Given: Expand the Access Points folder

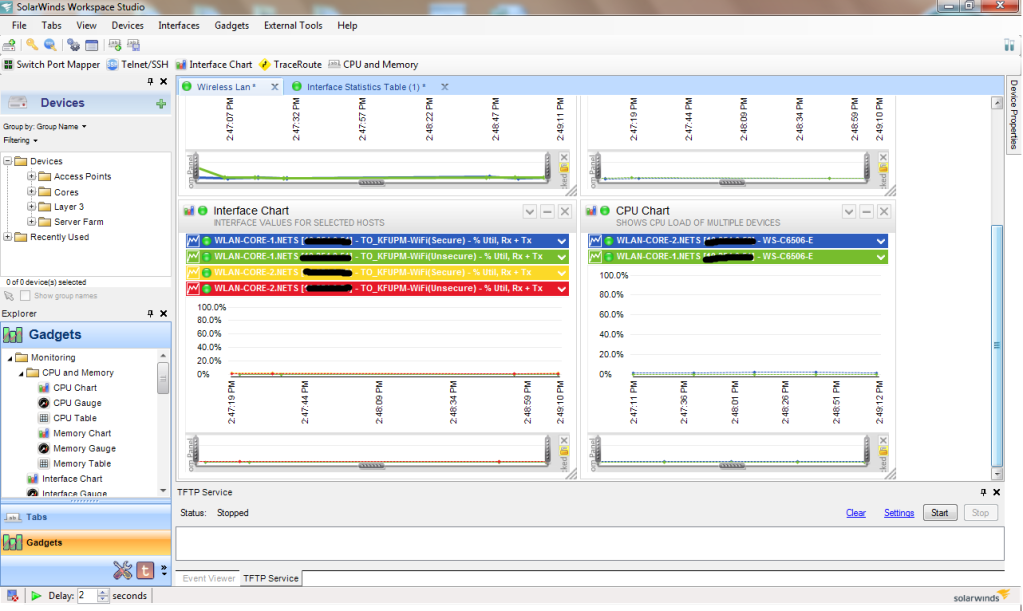Looking at the screenshot, I should point(31,177).
